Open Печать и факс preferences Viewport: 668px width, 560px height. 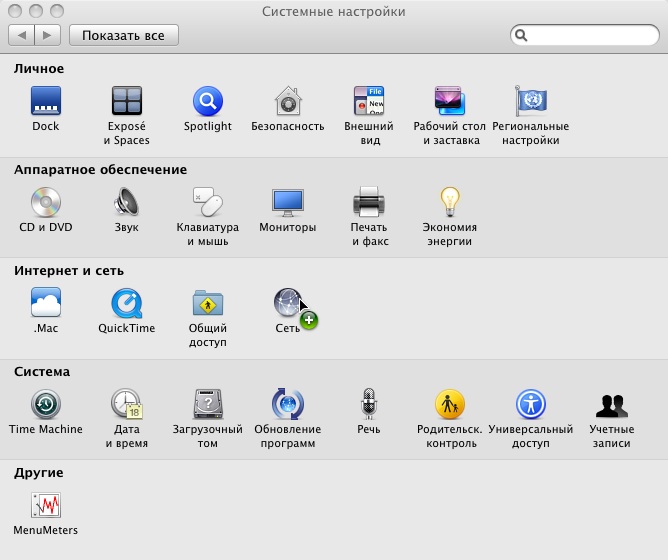pos(369,202)
